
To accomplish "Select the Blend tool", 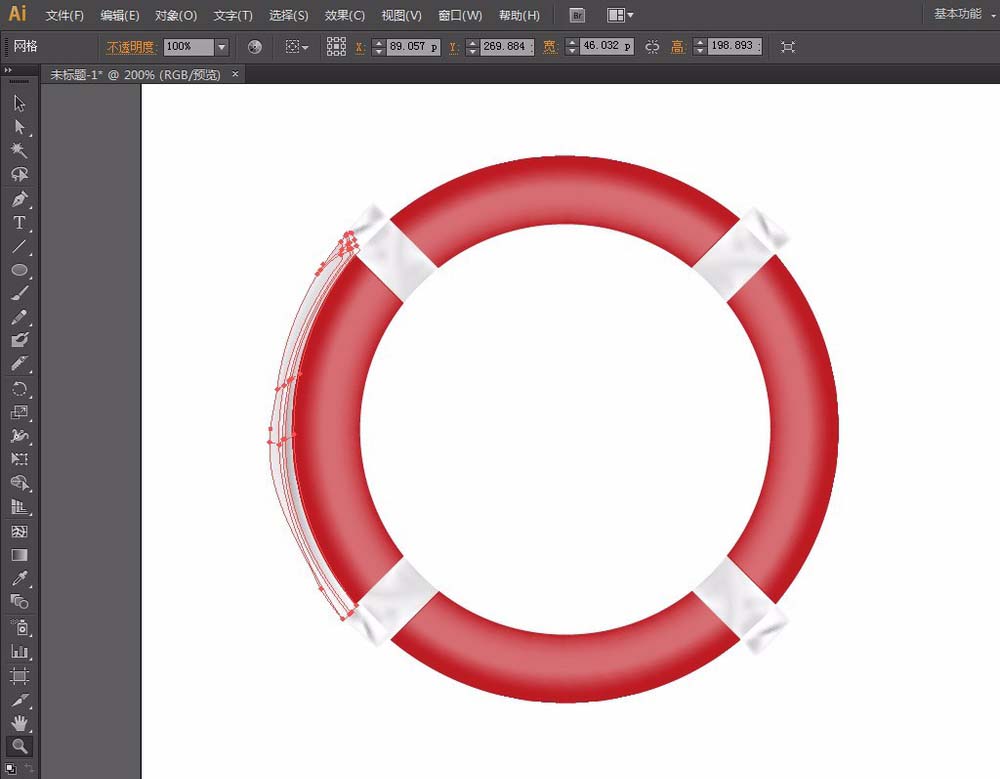I will (x=19, y=602).
